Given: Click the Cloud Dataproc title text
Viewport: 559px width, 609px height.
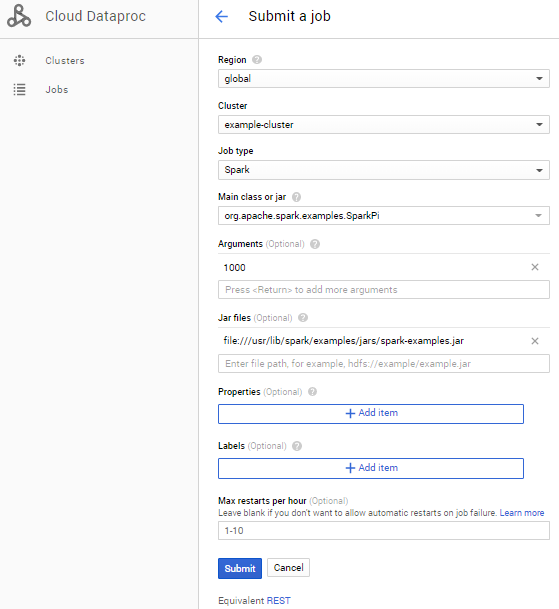Looking at the screenshot, I should pos(95,16).
